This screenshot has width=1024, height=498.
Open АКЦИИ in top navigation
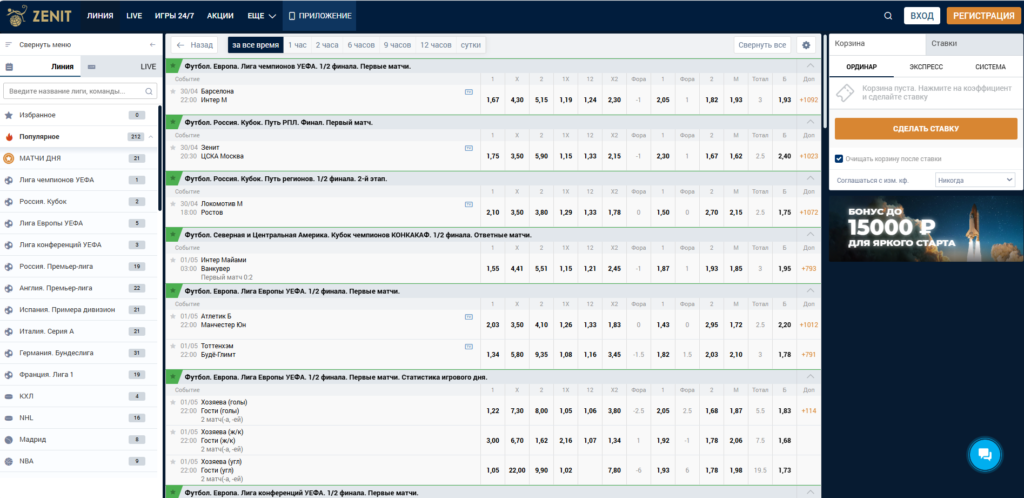(220, 16)
